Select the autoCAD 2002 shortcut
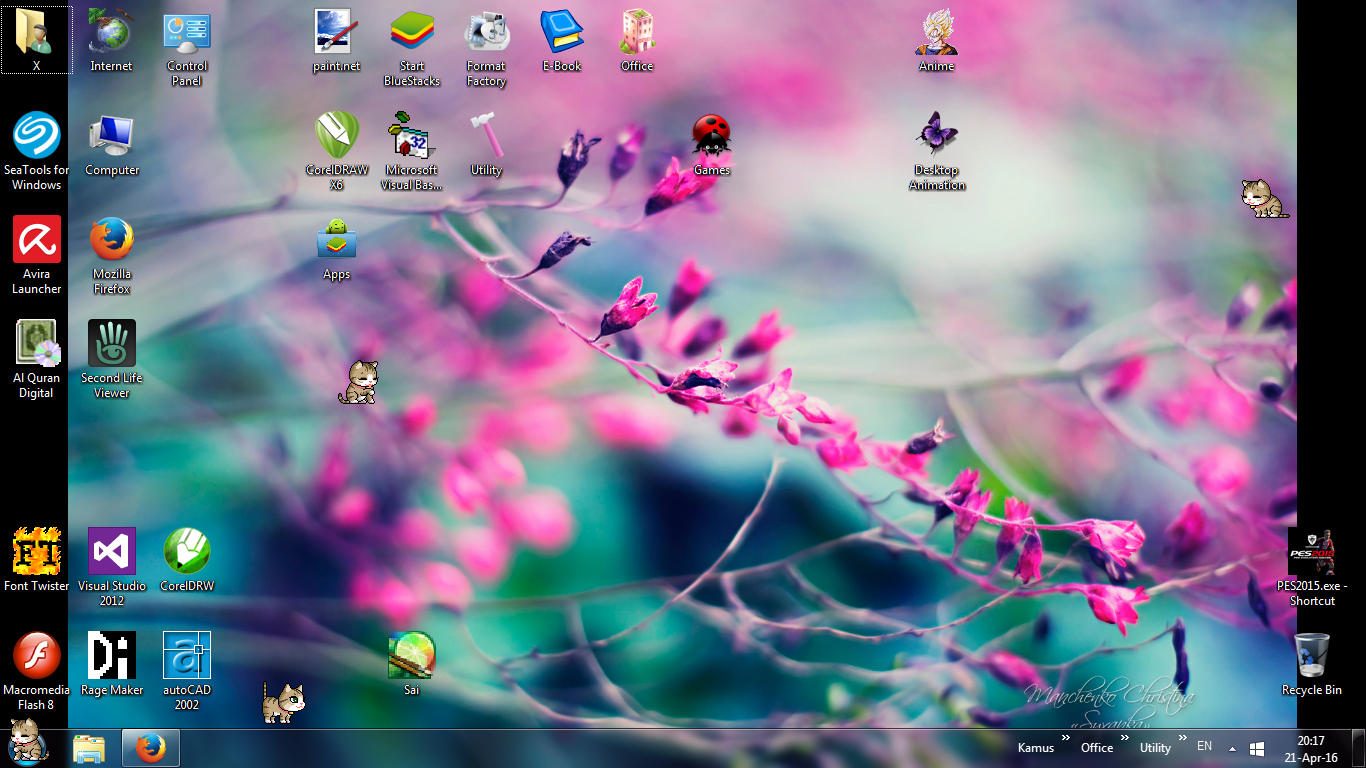 click(187, 656)
